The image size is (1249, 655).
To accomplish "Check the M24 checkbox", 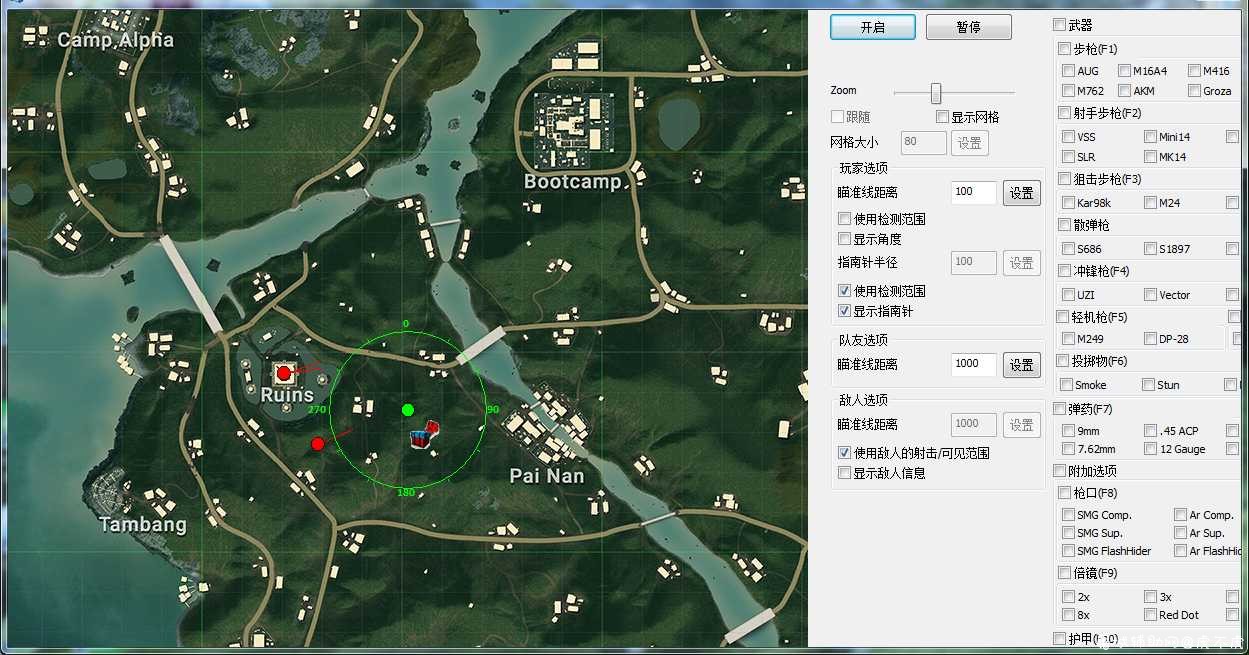I will [1150, 203].
